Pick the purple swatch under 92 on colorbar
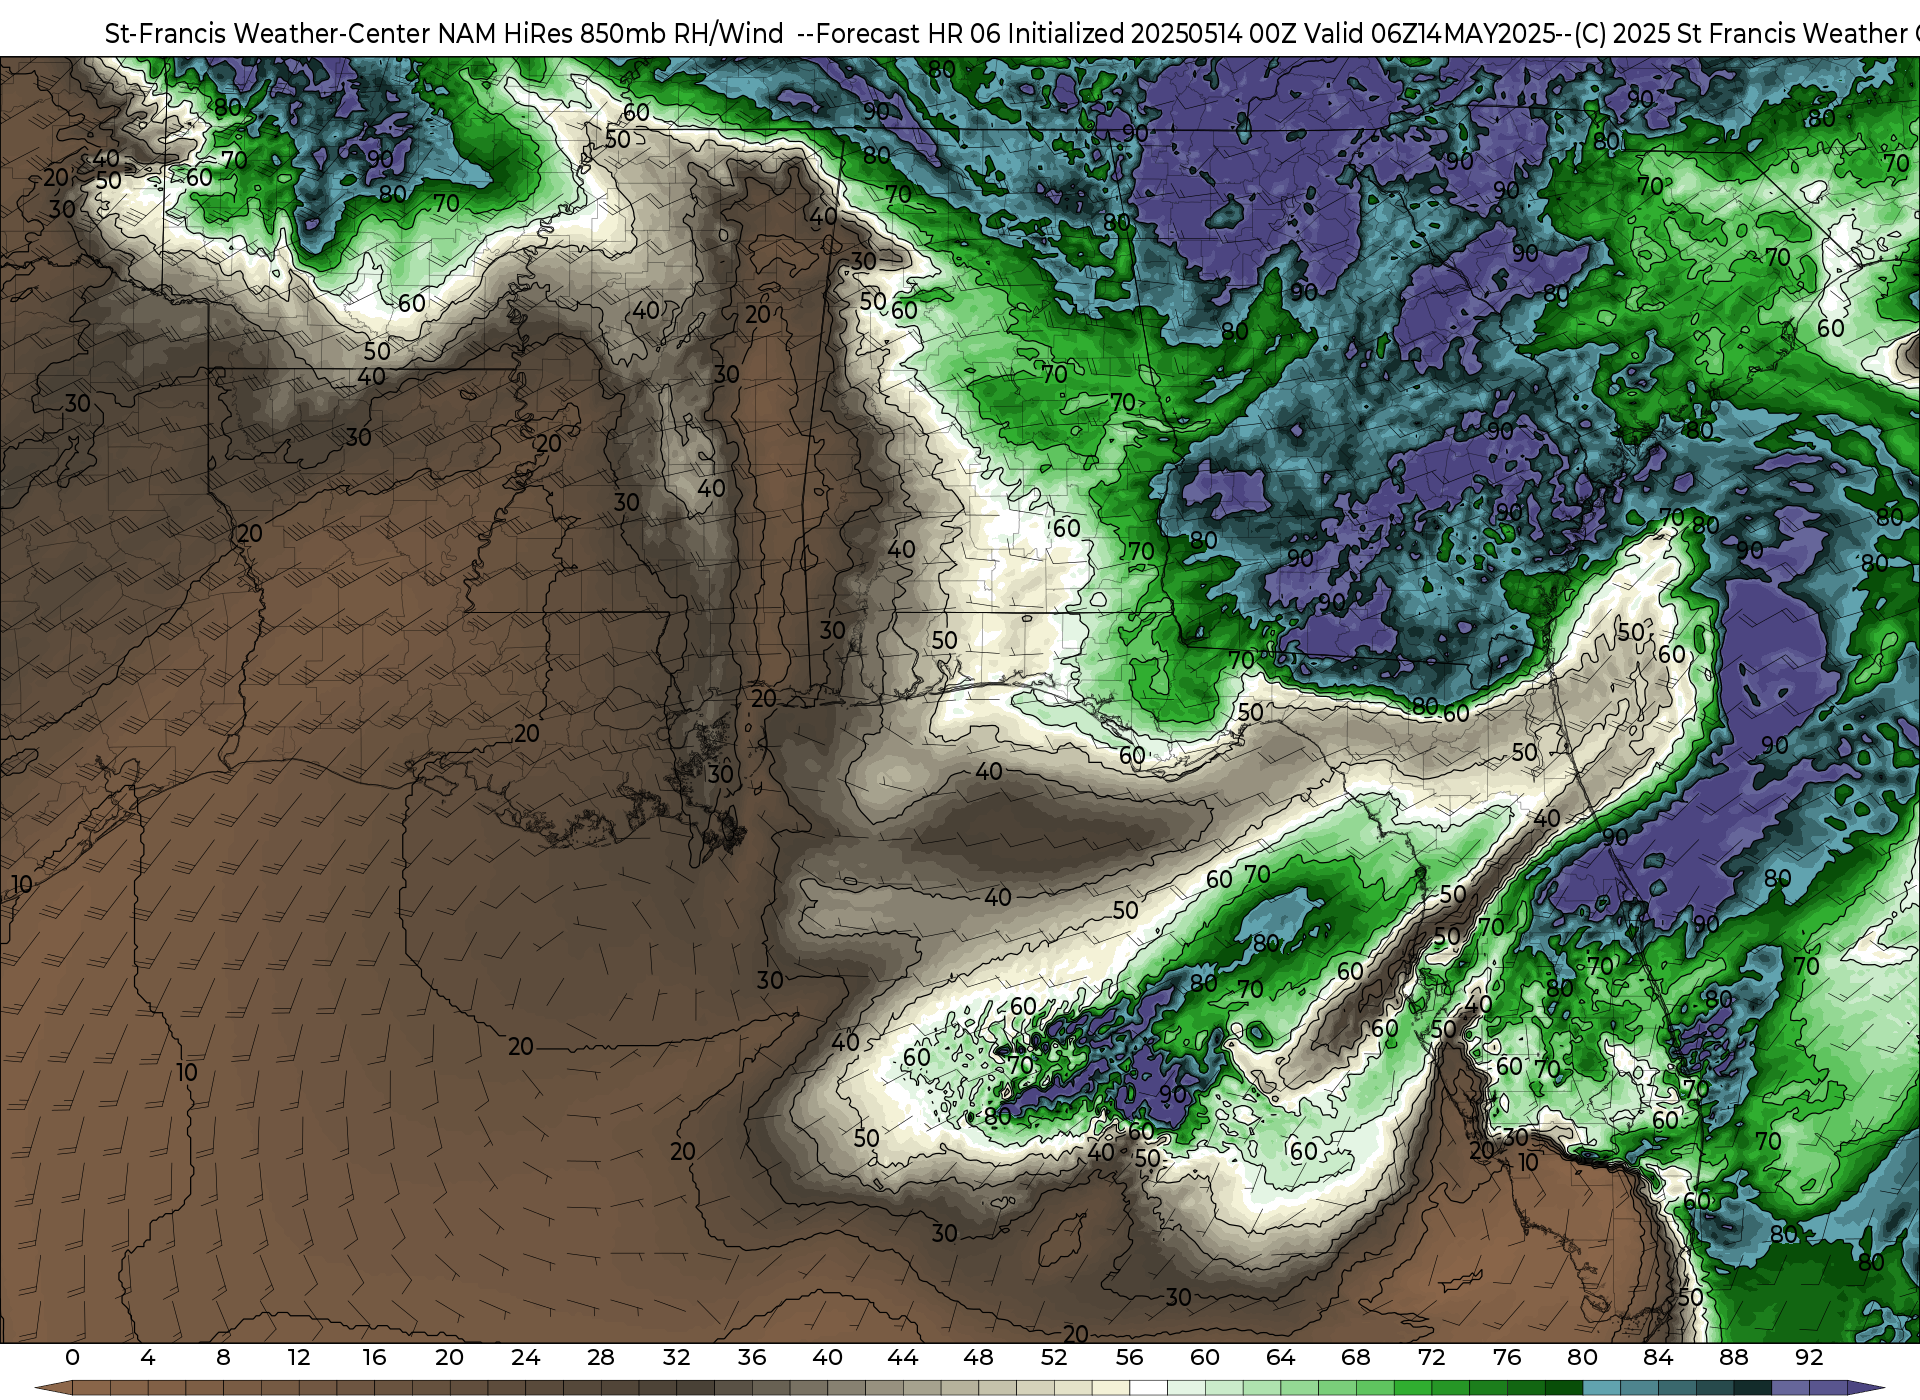The height and width of the screenshot is (1400, 1920). coord(1827,1388)
